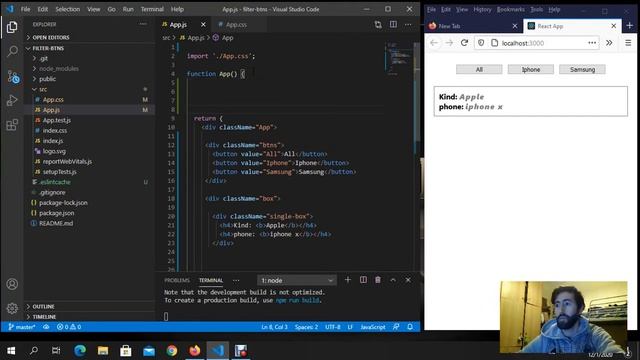Close the App.js editor tab

point(203,24)
